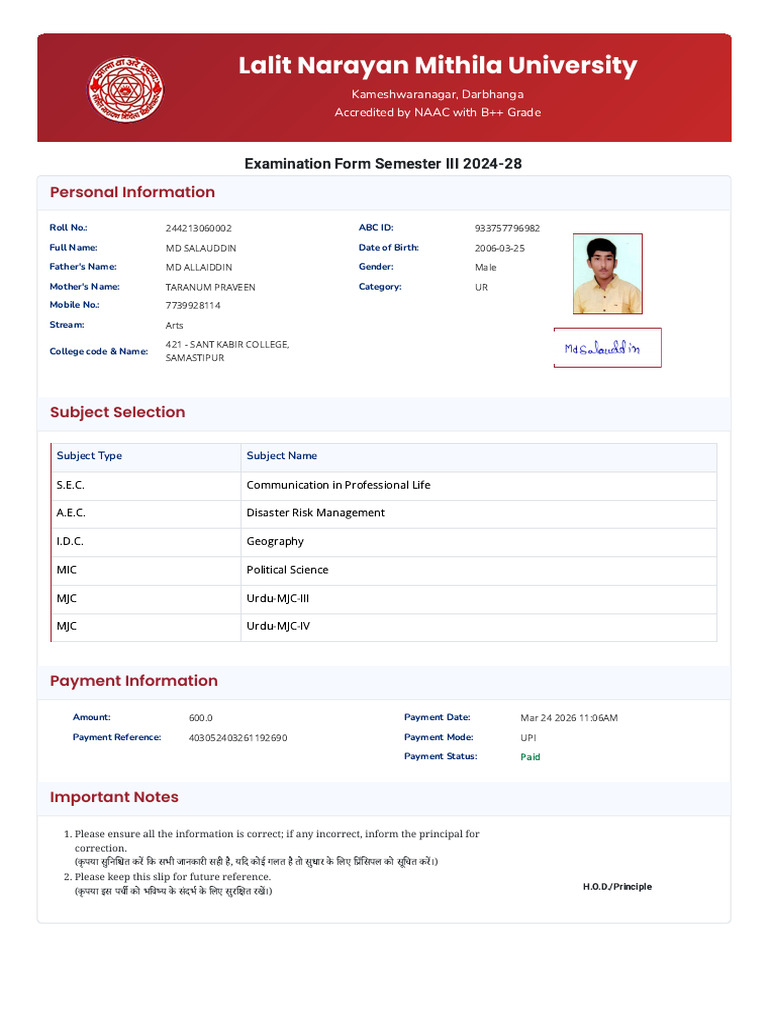This screenshot has height=1024, width=768.
Task: Click the payment mode value UPI
Action: pos(528,738)
